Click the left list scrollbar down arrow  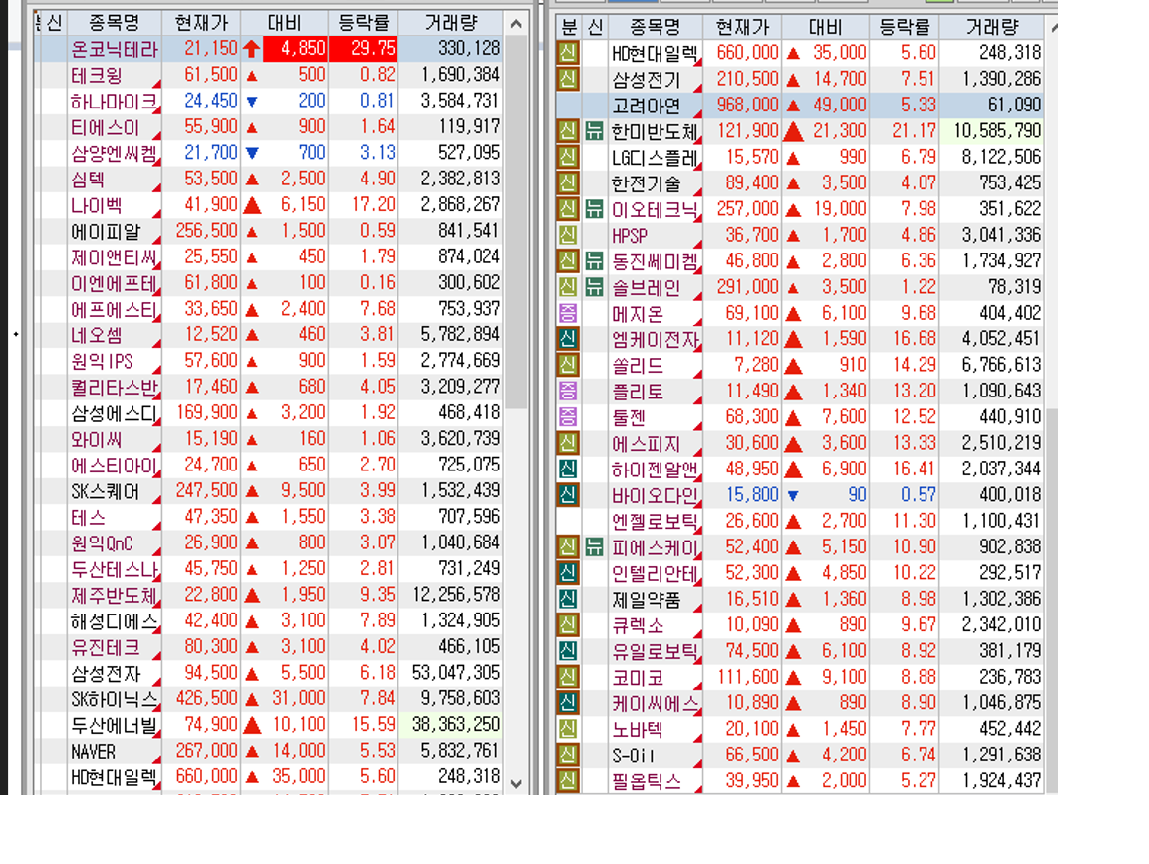coord(516,783)
